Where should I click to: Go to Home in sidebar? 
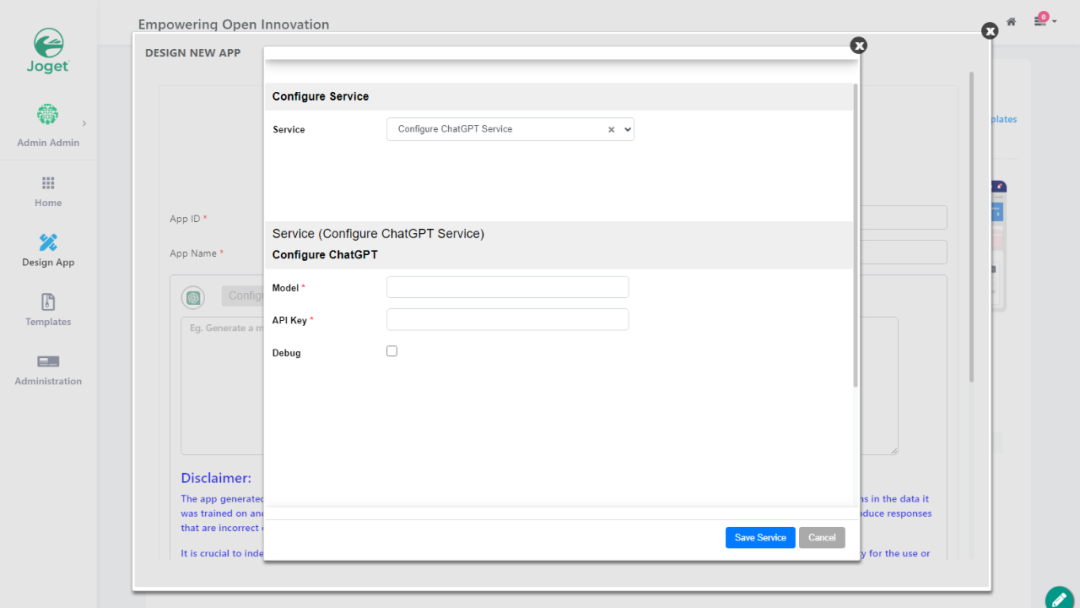click(x=48, y=191)
